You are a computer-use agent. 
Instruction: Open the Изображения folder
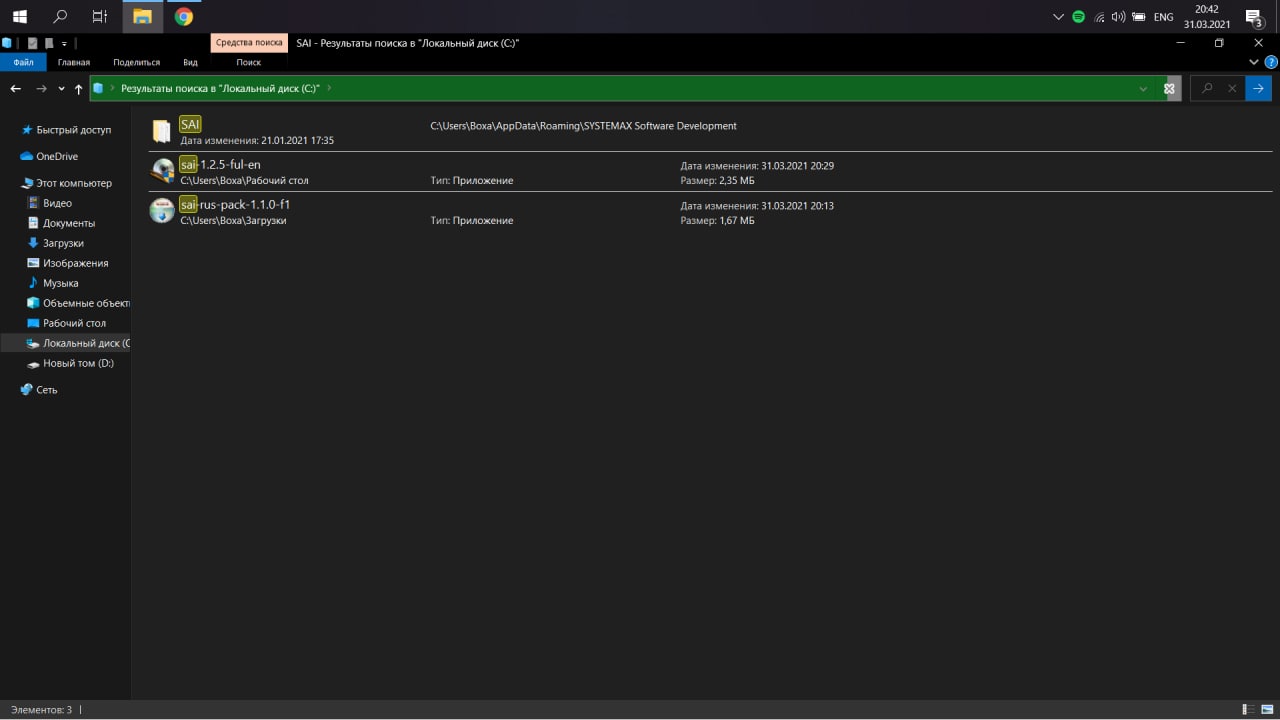pos(75,263)
